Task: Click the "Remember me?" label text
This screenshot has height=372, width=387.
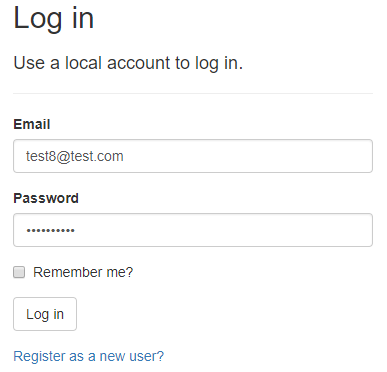Action: 83,272
